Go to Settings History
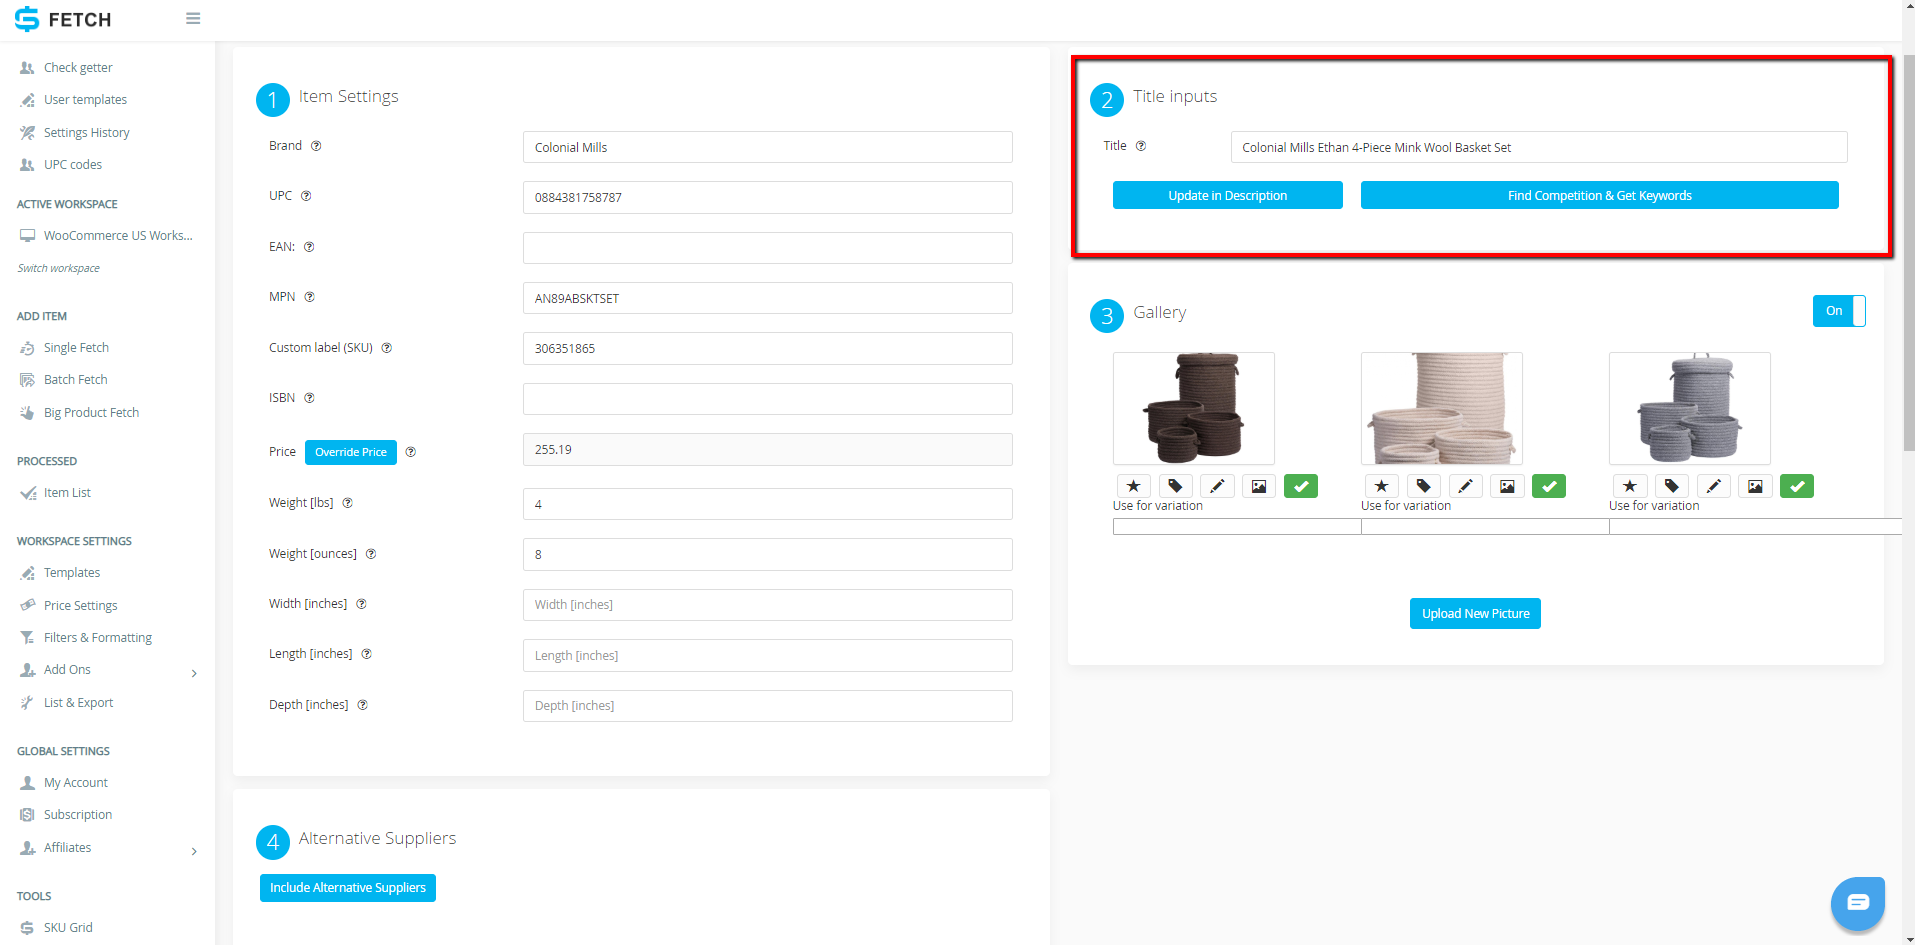The width and height of the screenshot is (1915, 945). coord(87,133)
